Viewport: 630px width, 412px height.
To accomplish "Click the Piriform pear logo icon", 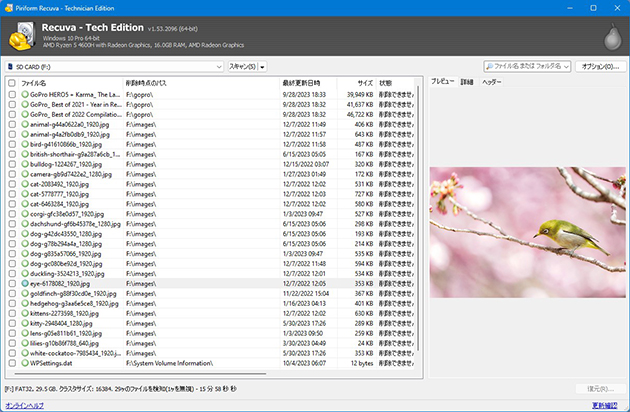I will 612,36.
